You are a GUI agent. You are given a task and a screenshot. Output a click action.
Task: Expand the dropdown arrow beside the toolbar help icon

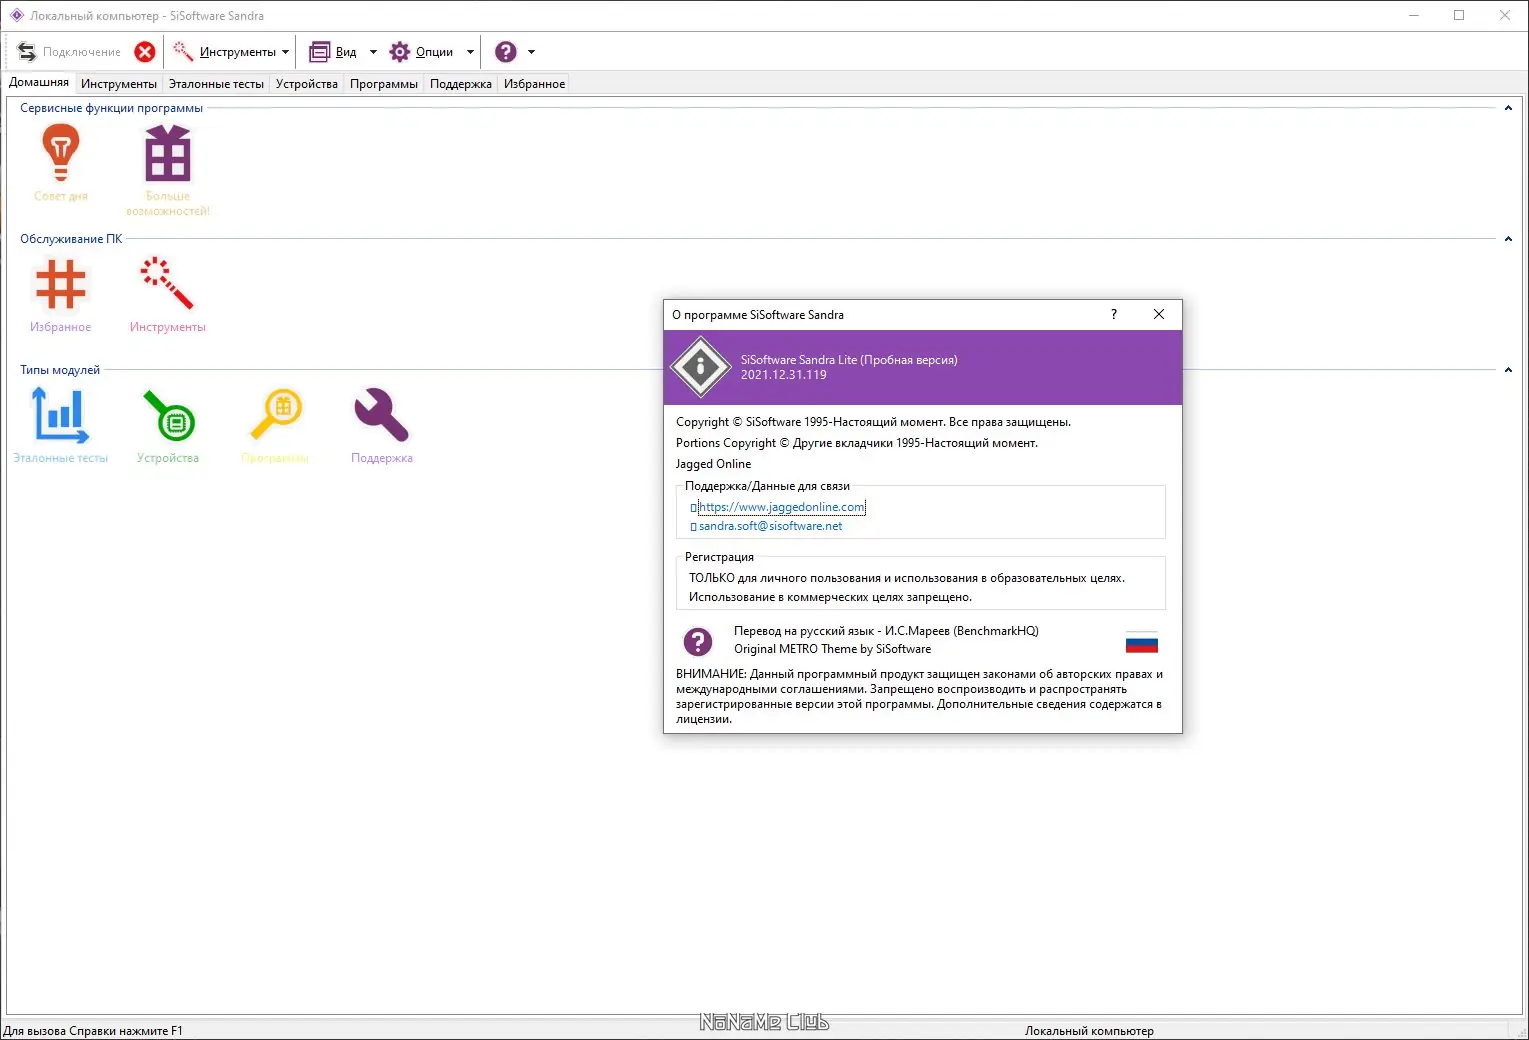(531, 52)
